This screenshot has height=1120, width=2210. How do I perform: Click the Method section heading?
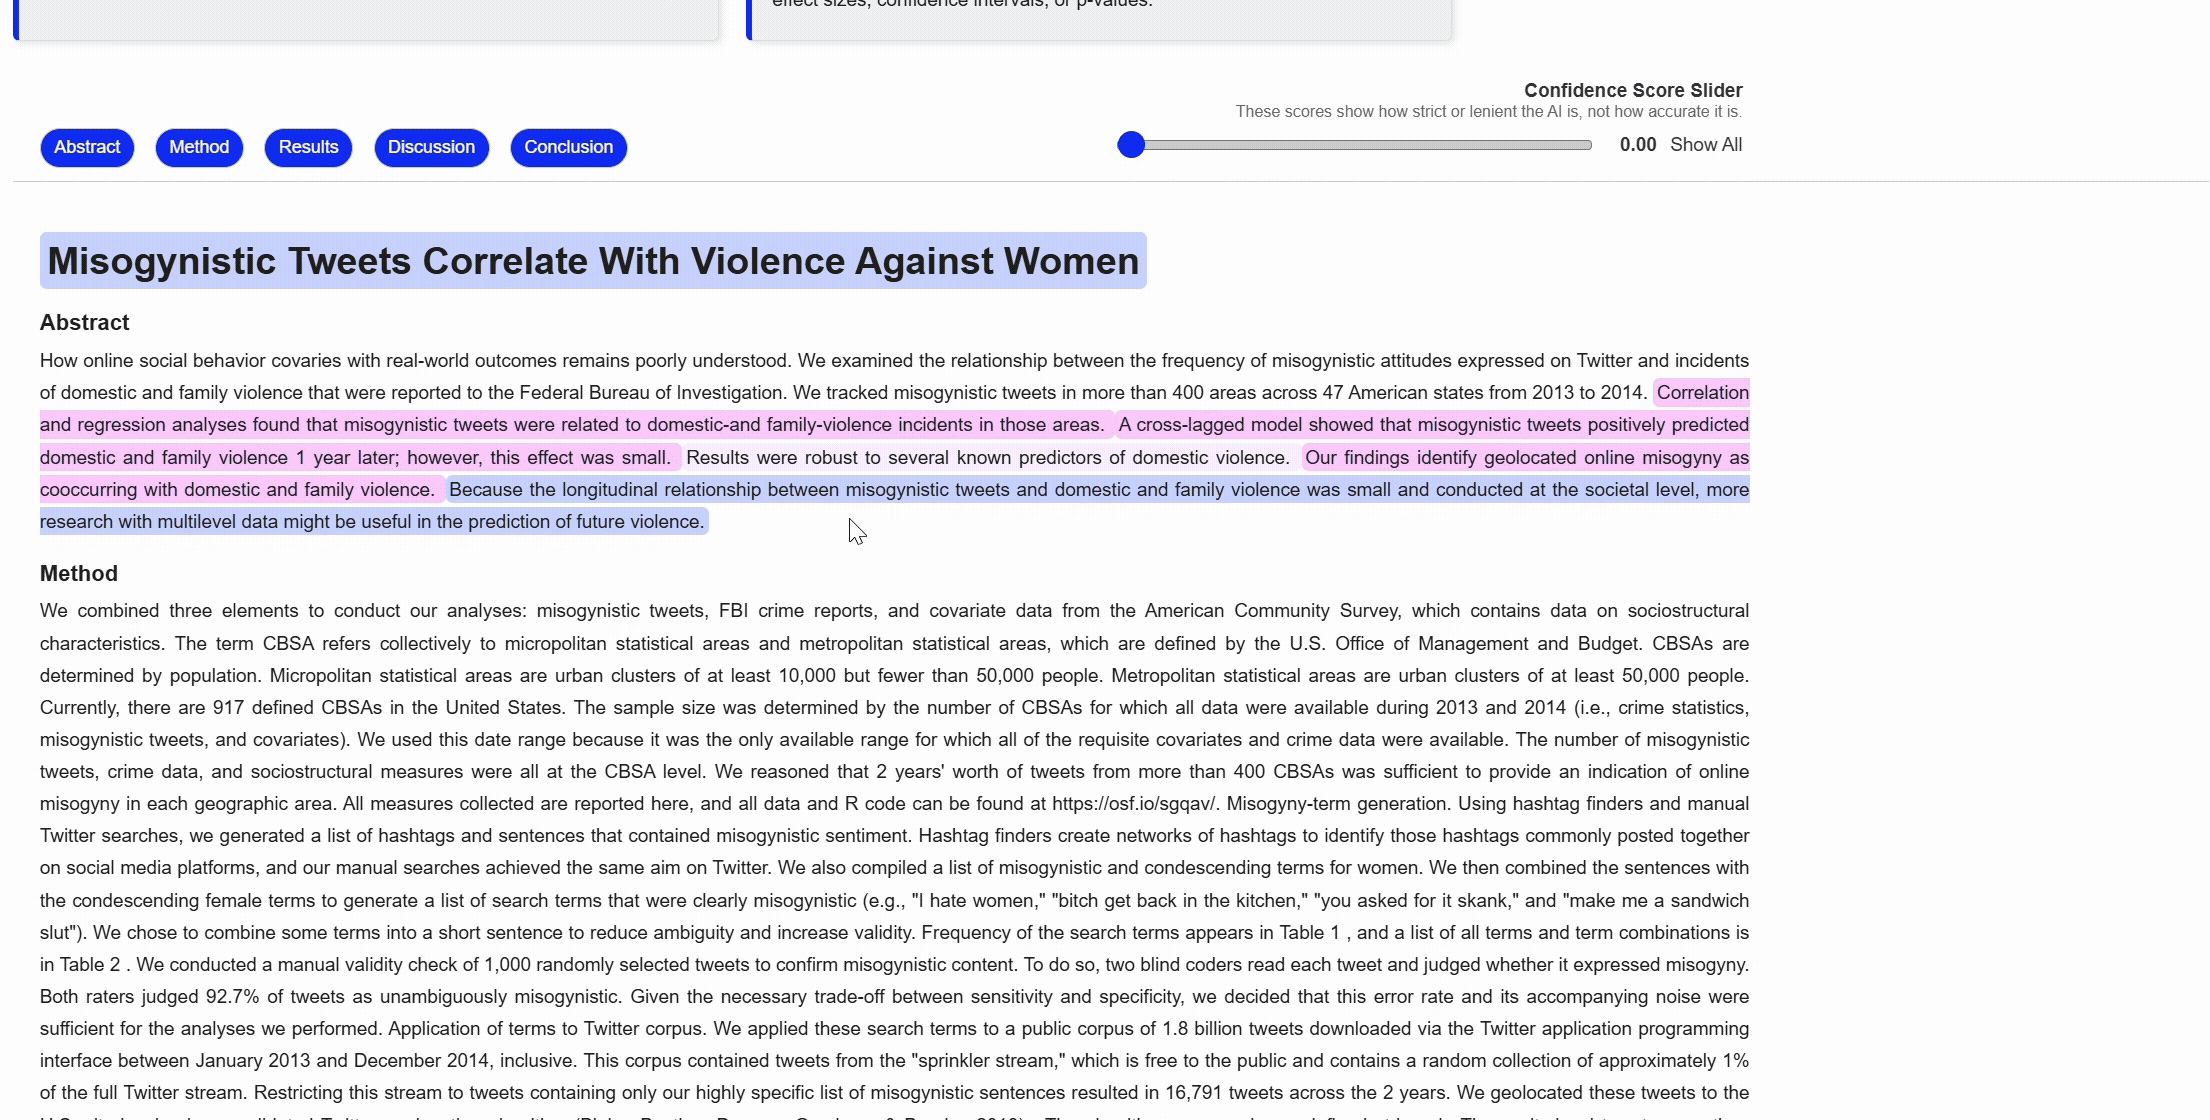point(78,574)
